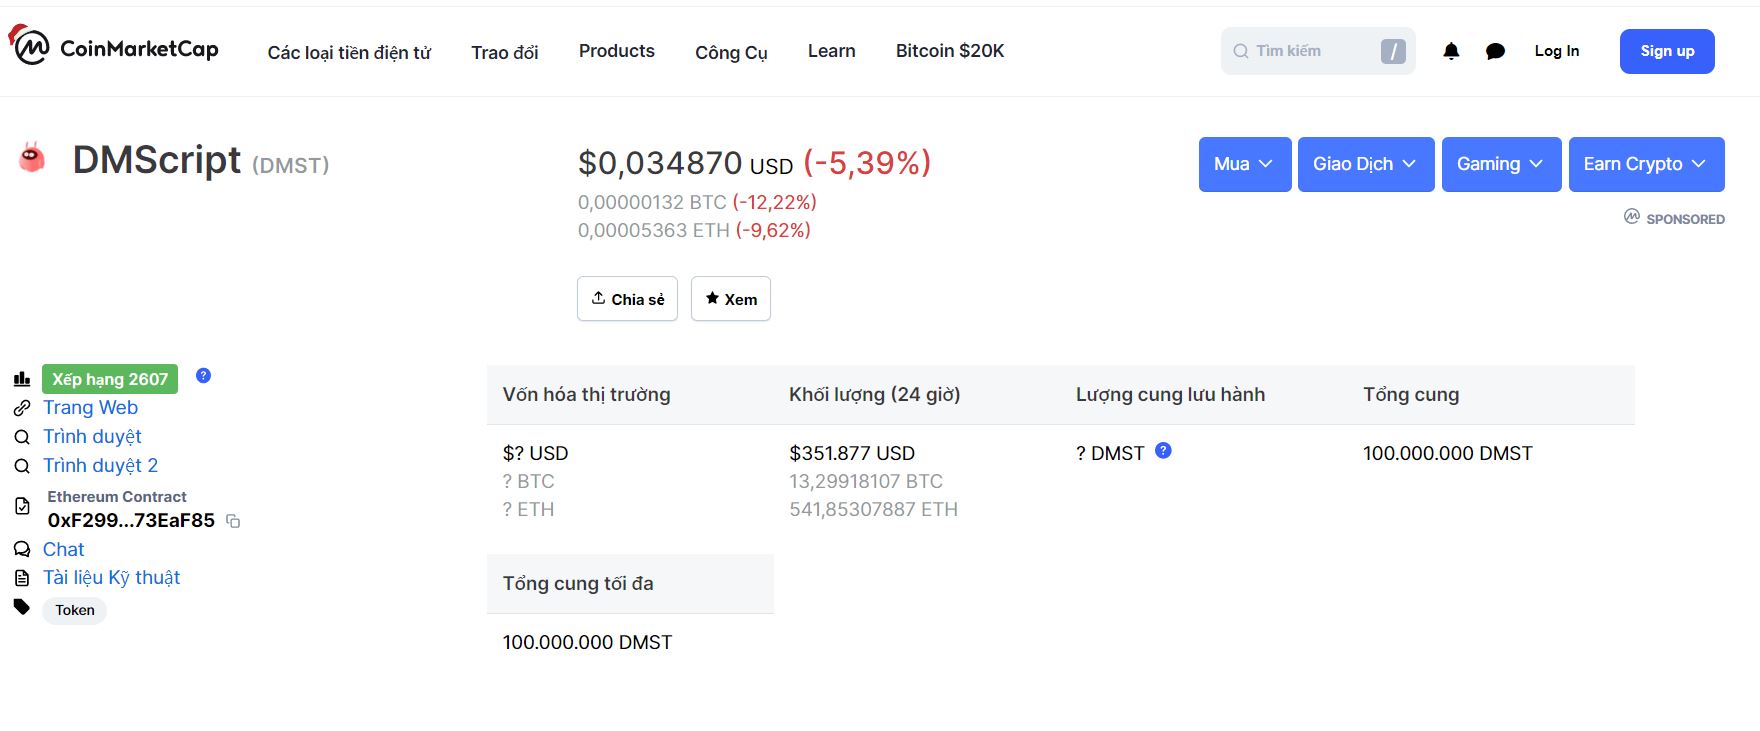Image resolution: width=1760 pixels, height=731 pixels.
Task: Click the Sign up button
Action: tap(1667, 51)
